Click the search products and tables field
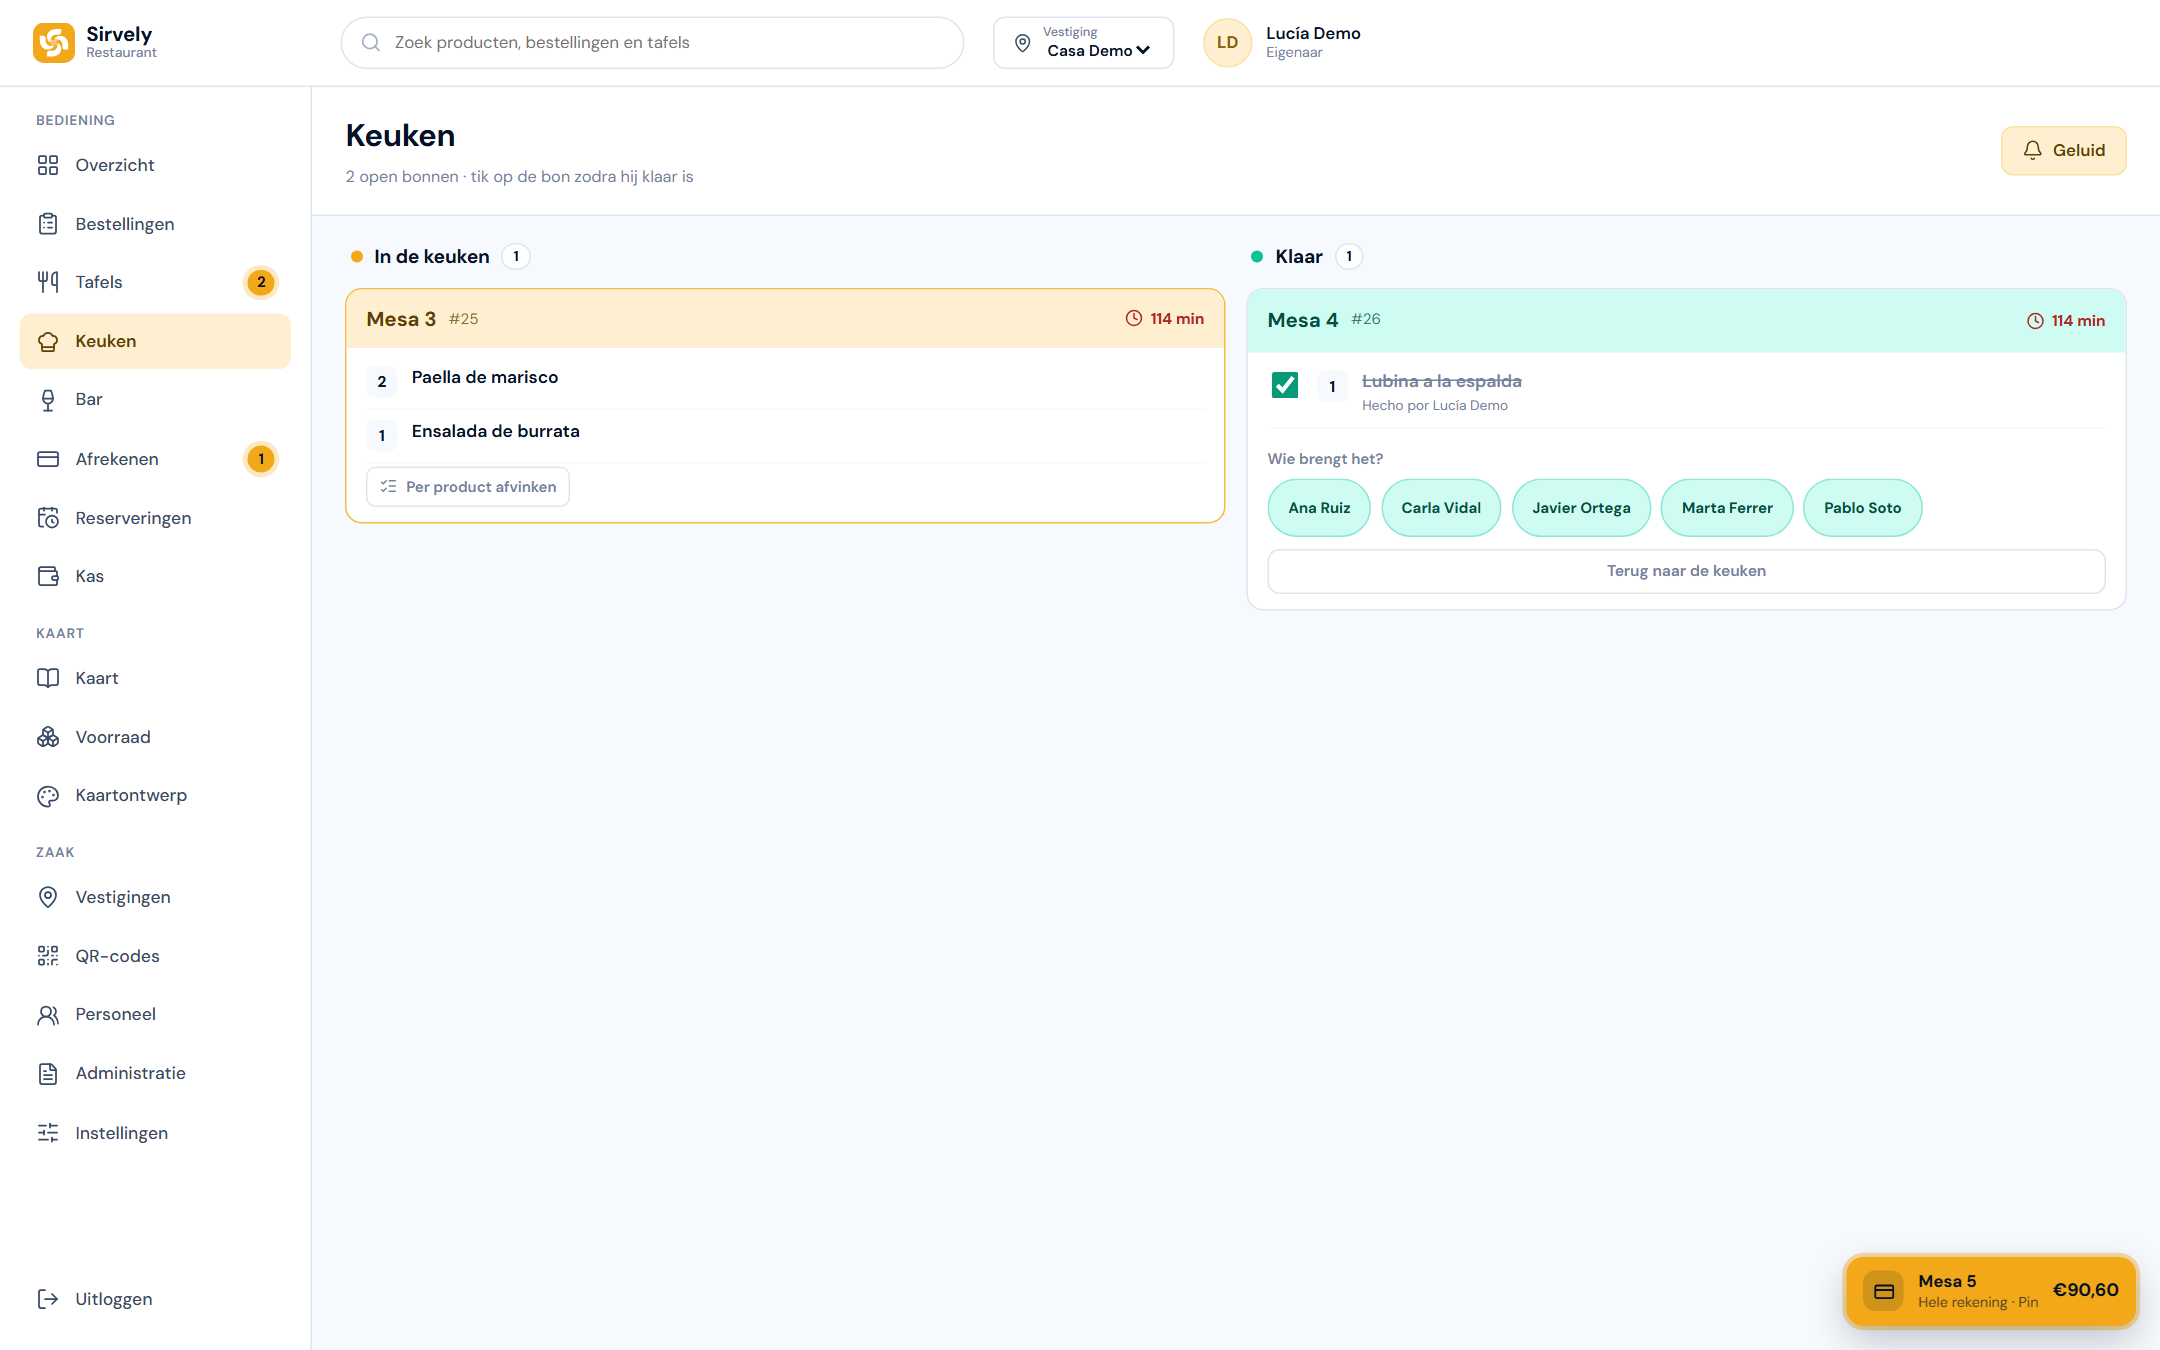2160x1350 pixels. [x=652, y=43]
